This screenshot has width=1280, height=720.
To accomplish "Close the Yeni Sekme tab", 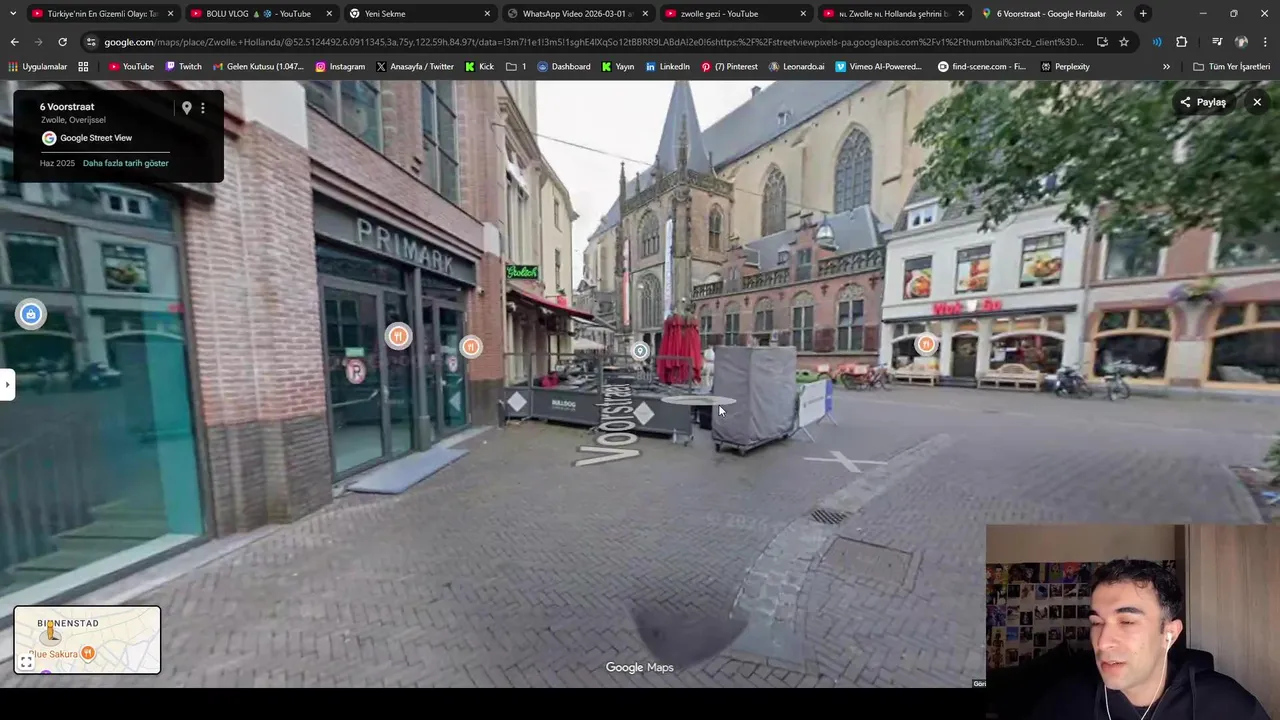I will point(487,14).
